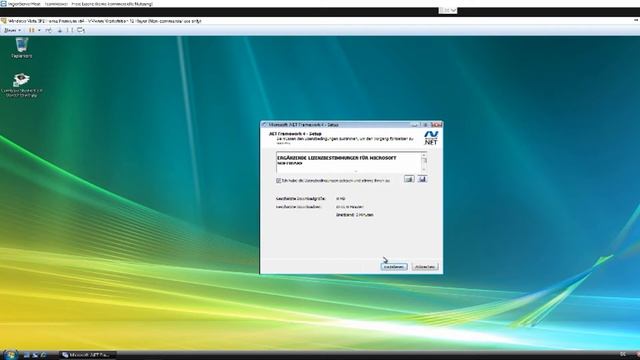Screen dimensions: 640x360
Task: Click the Installieren button in the setup dialog
Action: [x=394, y=267]
